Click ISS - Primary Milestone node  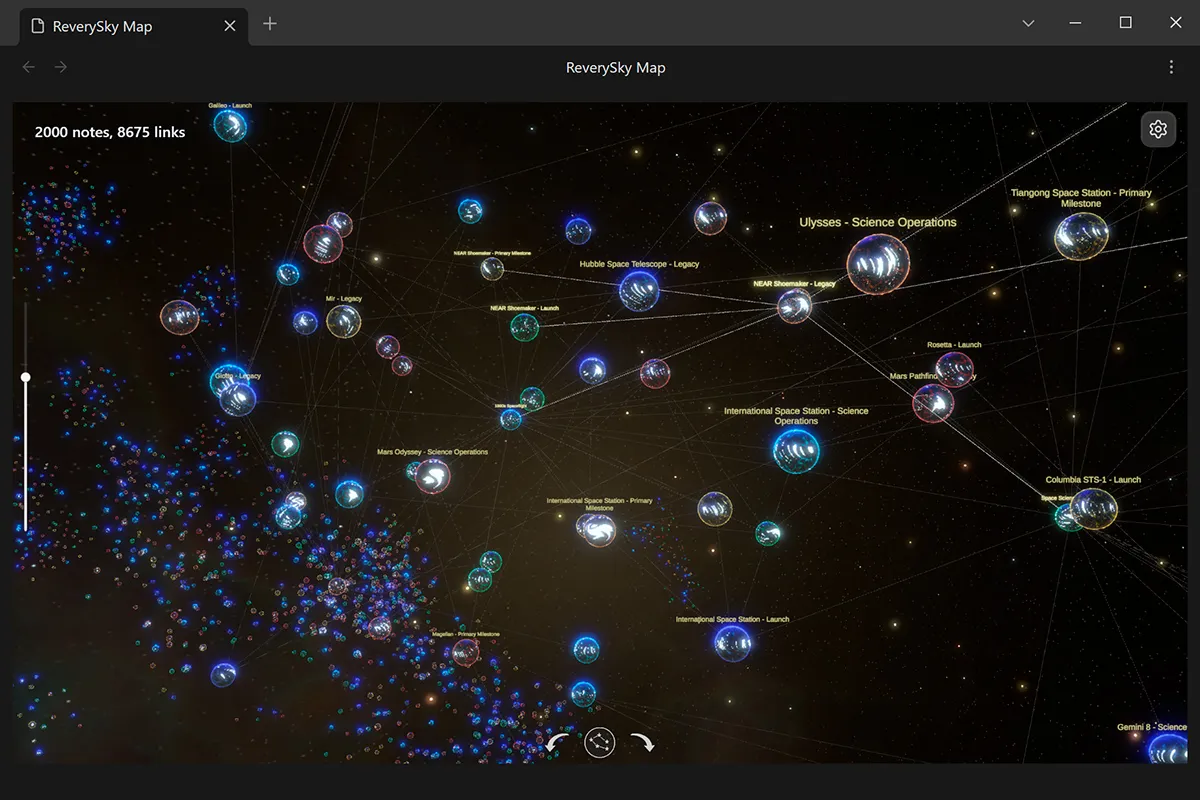597,530
